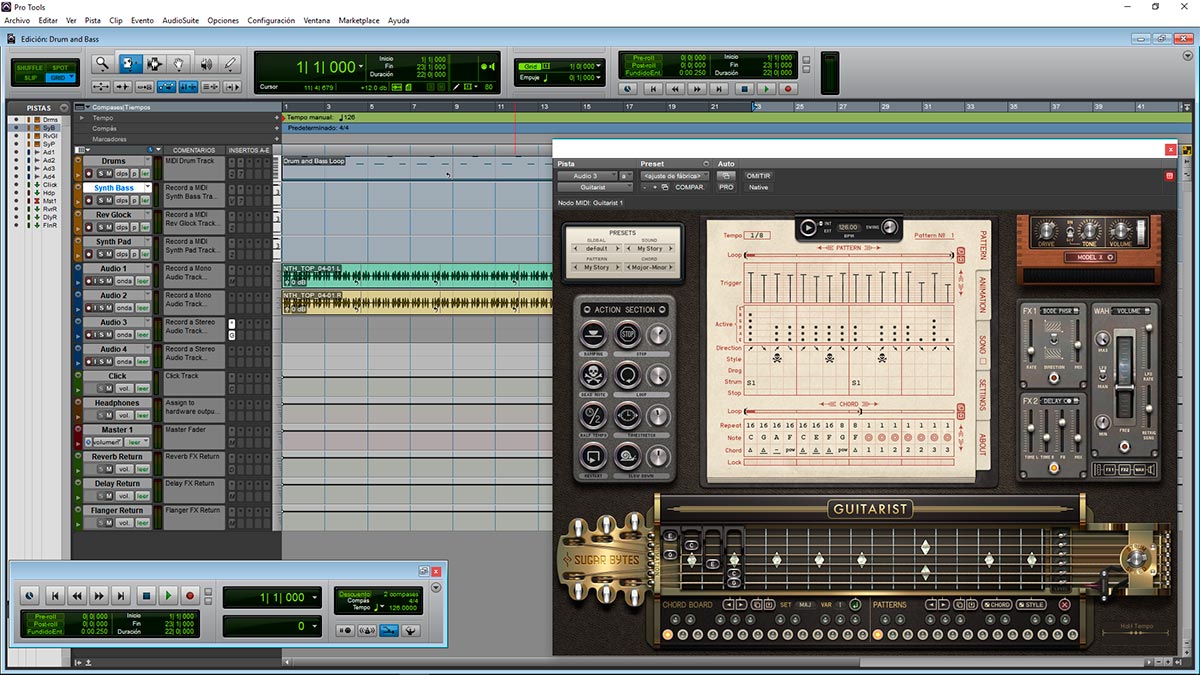
Task: Click the Stop sign action button in Guitarist
Action: coord(629,334)
